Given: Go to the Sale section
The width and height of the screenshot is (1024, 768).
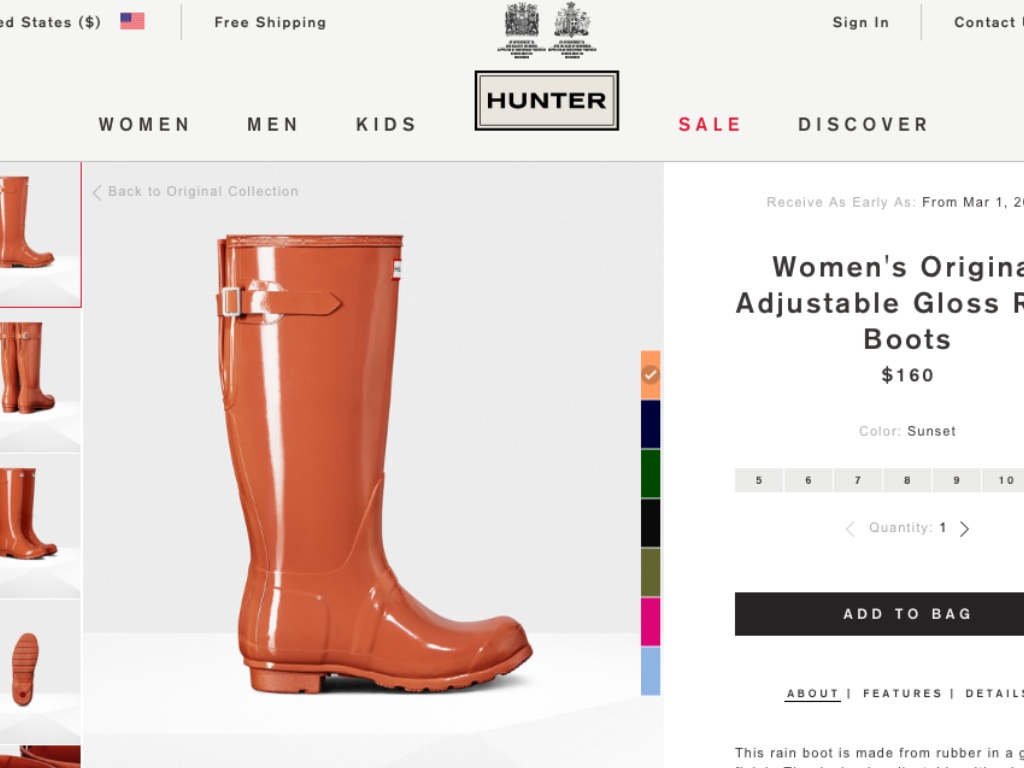Looking at the screenshot, I should [710, 125].
